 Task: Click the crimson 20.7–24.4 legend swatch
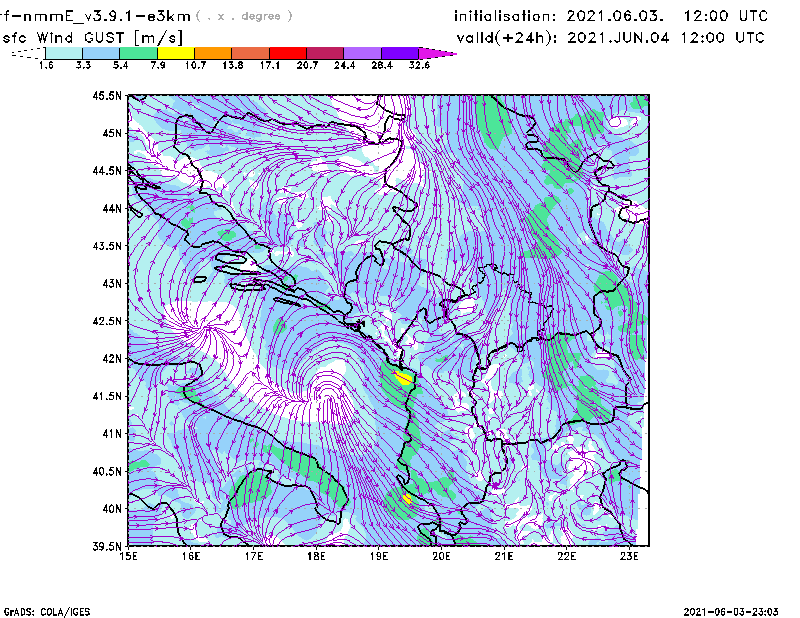pyautogui.click(x=325, y=53)
